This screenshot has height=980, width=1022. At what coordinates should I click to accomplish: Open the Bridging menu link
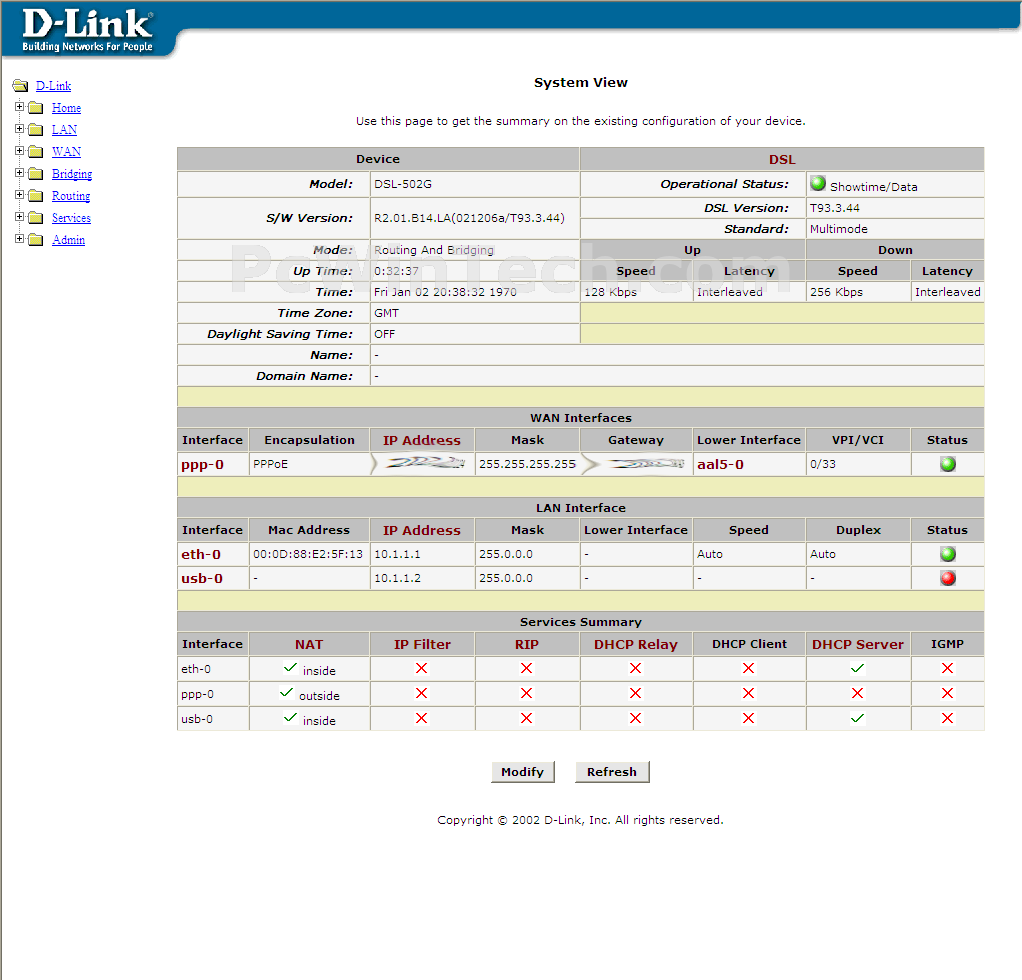(71, 174)
